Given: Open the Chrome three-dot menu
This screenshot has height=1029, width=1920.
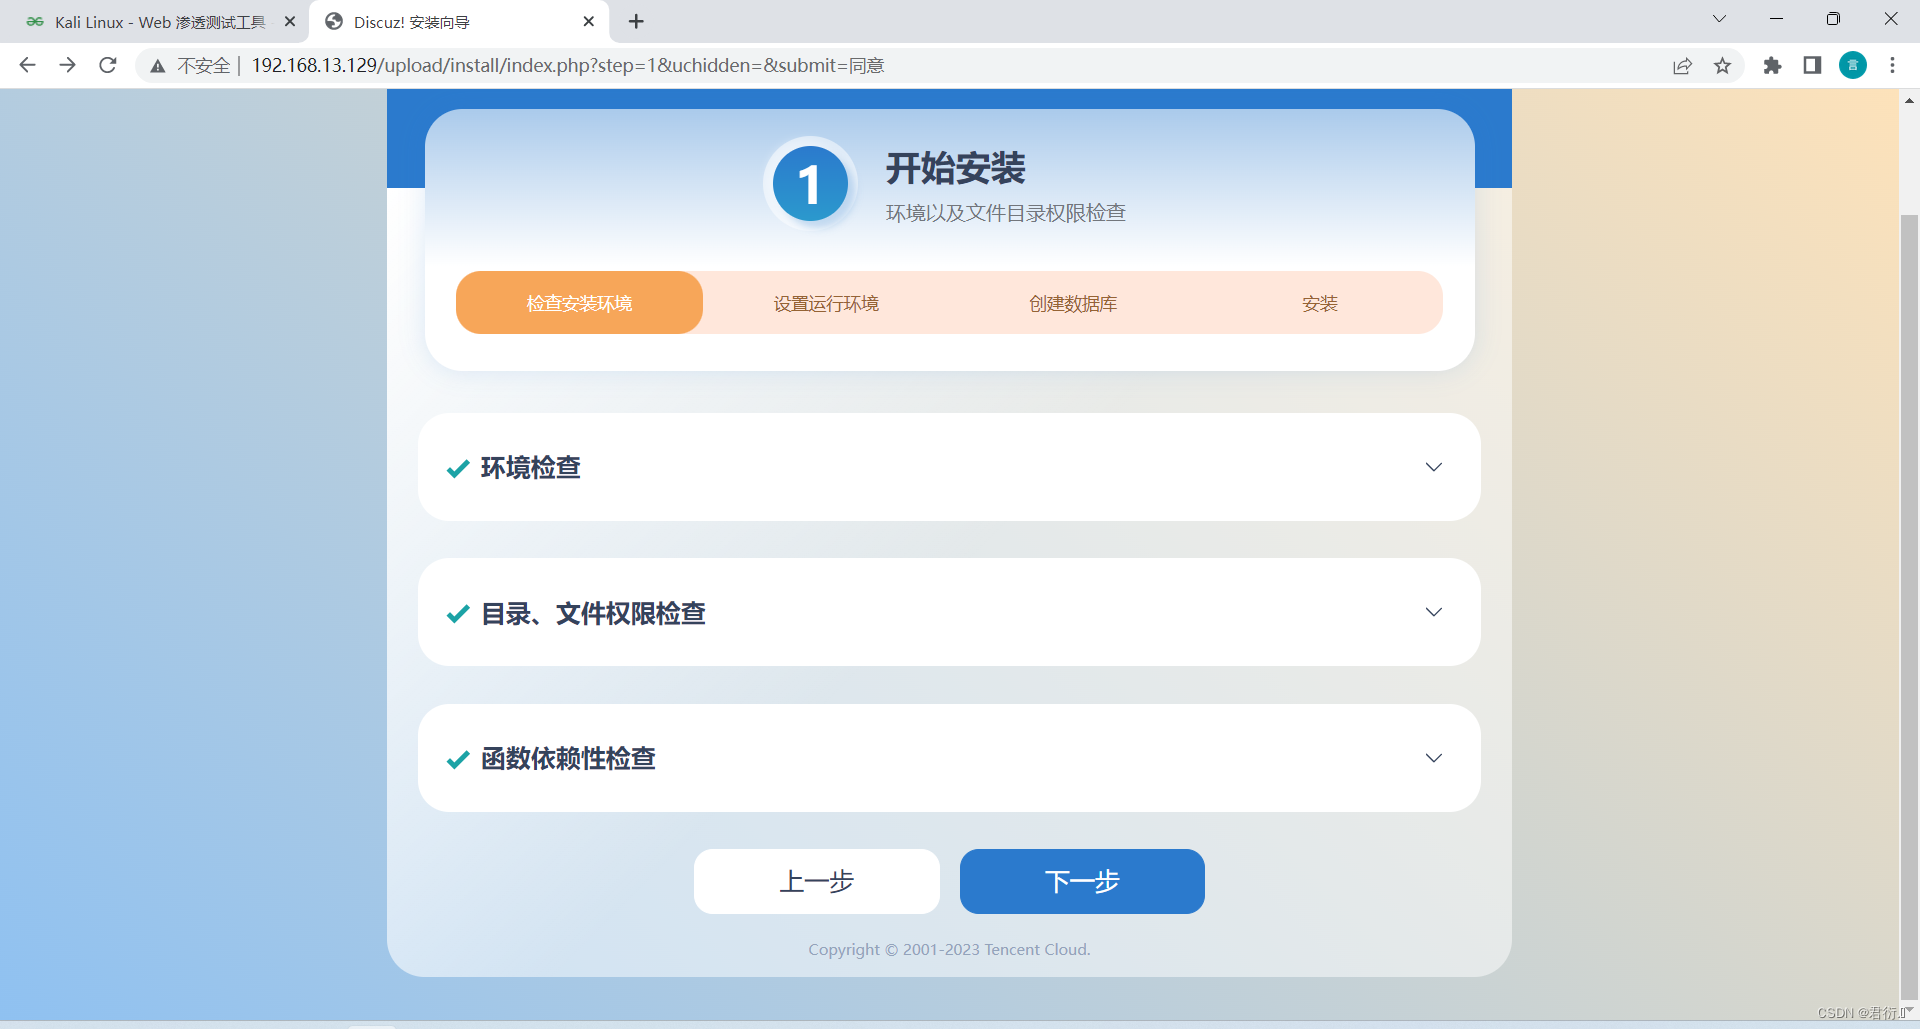Looking at the screenshot, I should pyautogui.click(x=1892, y=66).
